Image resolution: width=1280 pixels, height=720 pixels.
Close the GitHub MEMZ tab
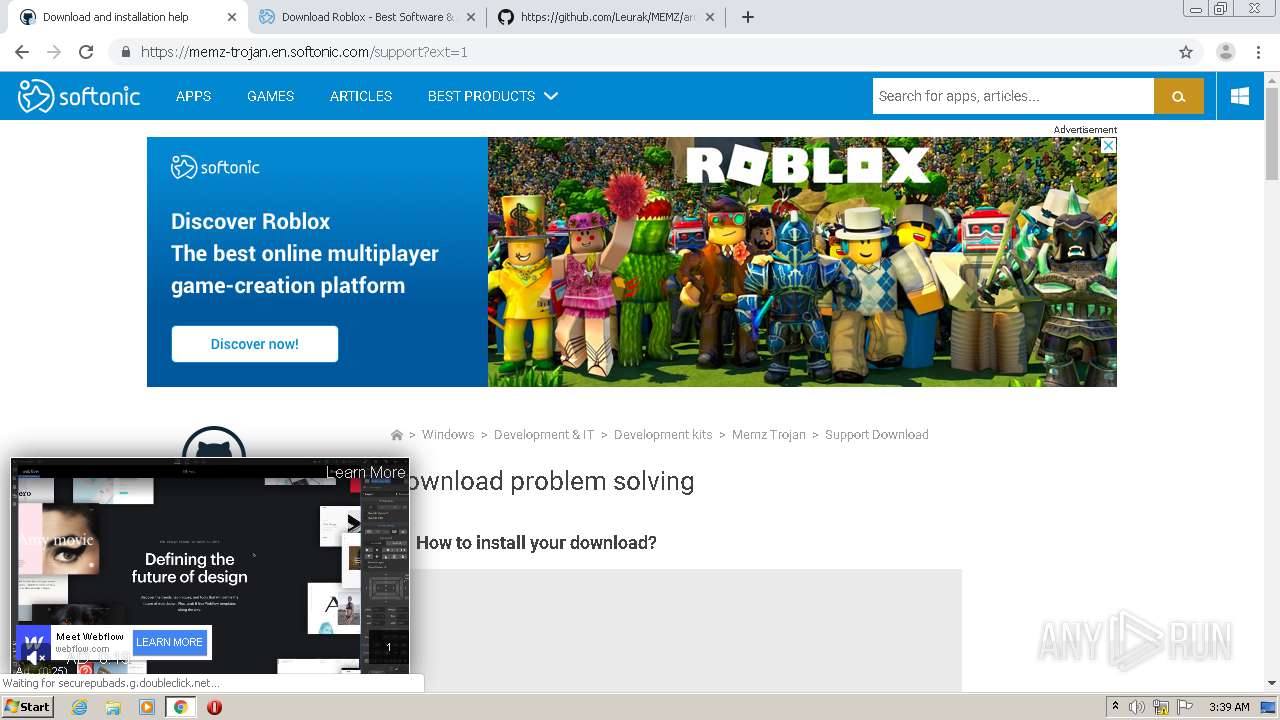(709, 17)
